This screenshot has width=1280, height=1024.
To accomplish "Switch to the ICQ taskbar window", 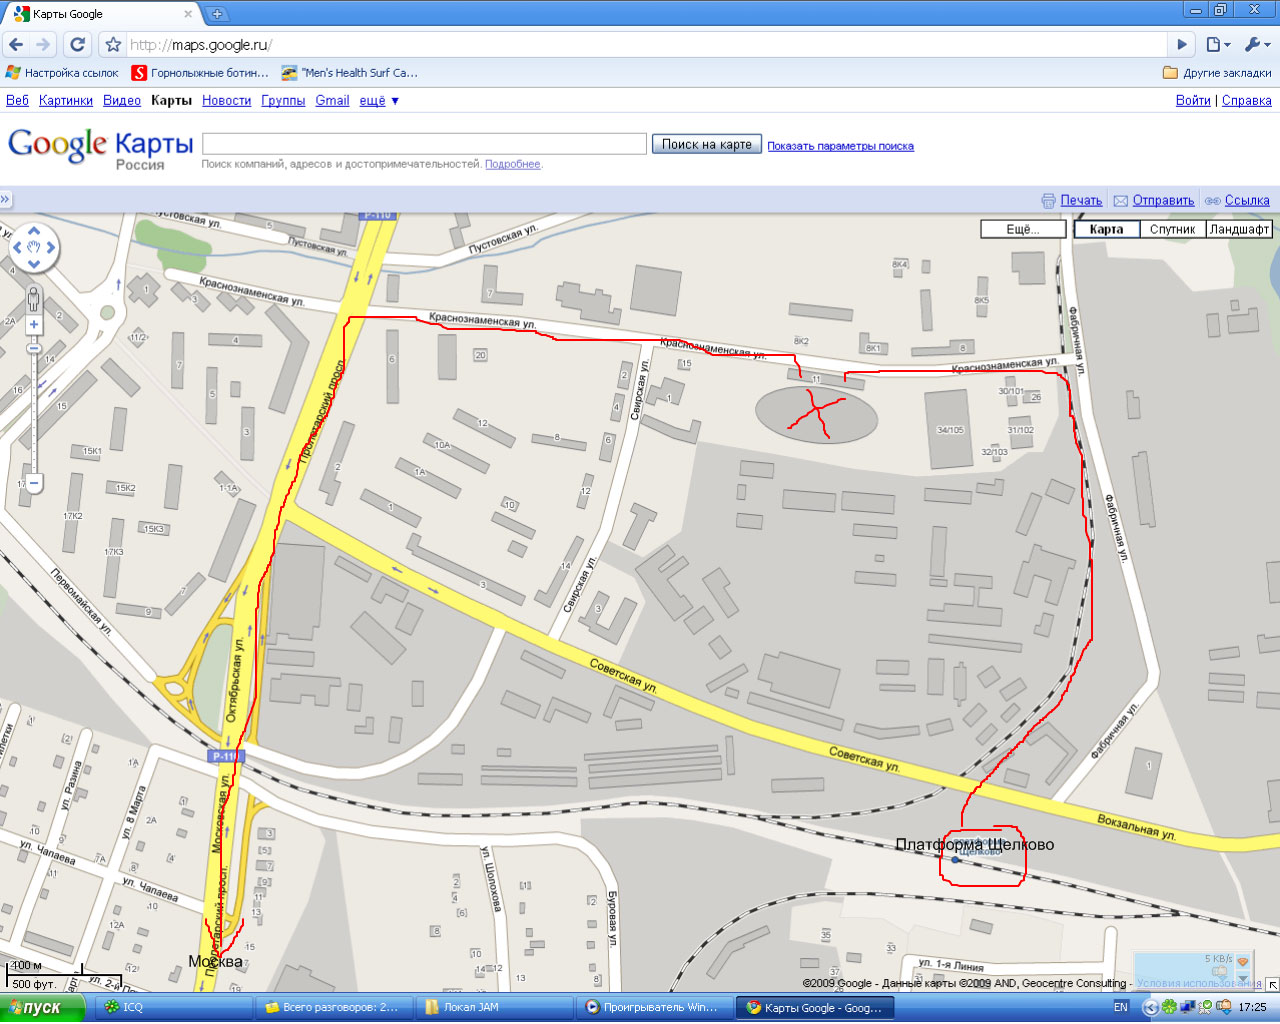I will coord(173,1008).
